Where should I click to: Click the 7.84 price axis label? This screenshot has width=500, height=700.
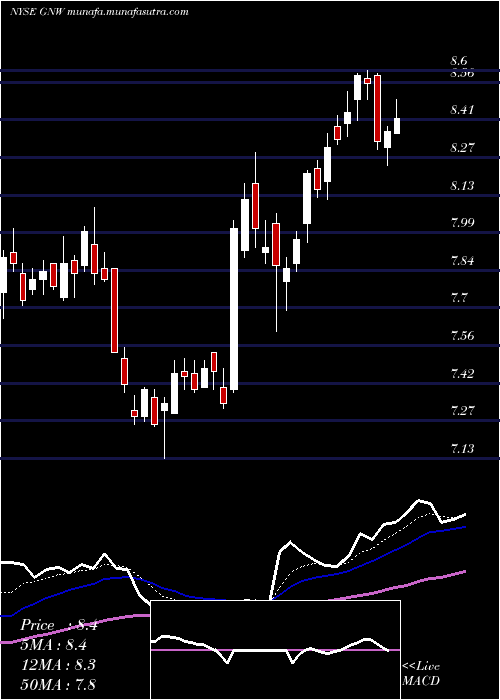point(462,260)
